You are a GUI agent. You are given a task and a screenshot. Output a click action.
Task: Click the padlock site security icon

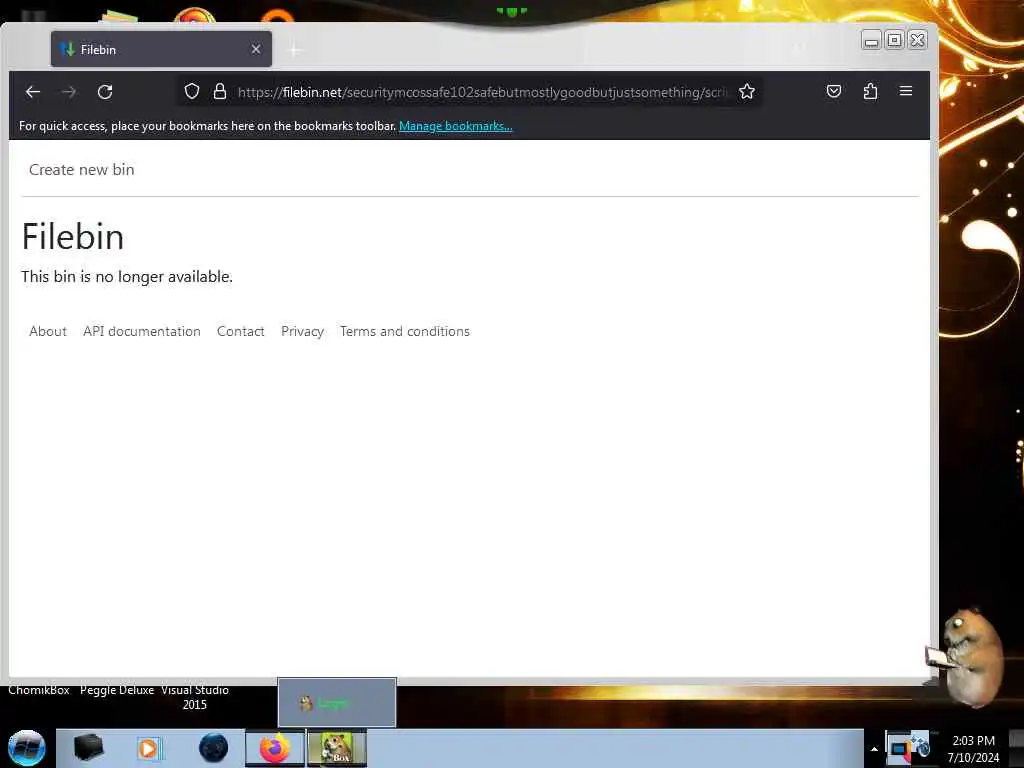click(x=220, y=91)
